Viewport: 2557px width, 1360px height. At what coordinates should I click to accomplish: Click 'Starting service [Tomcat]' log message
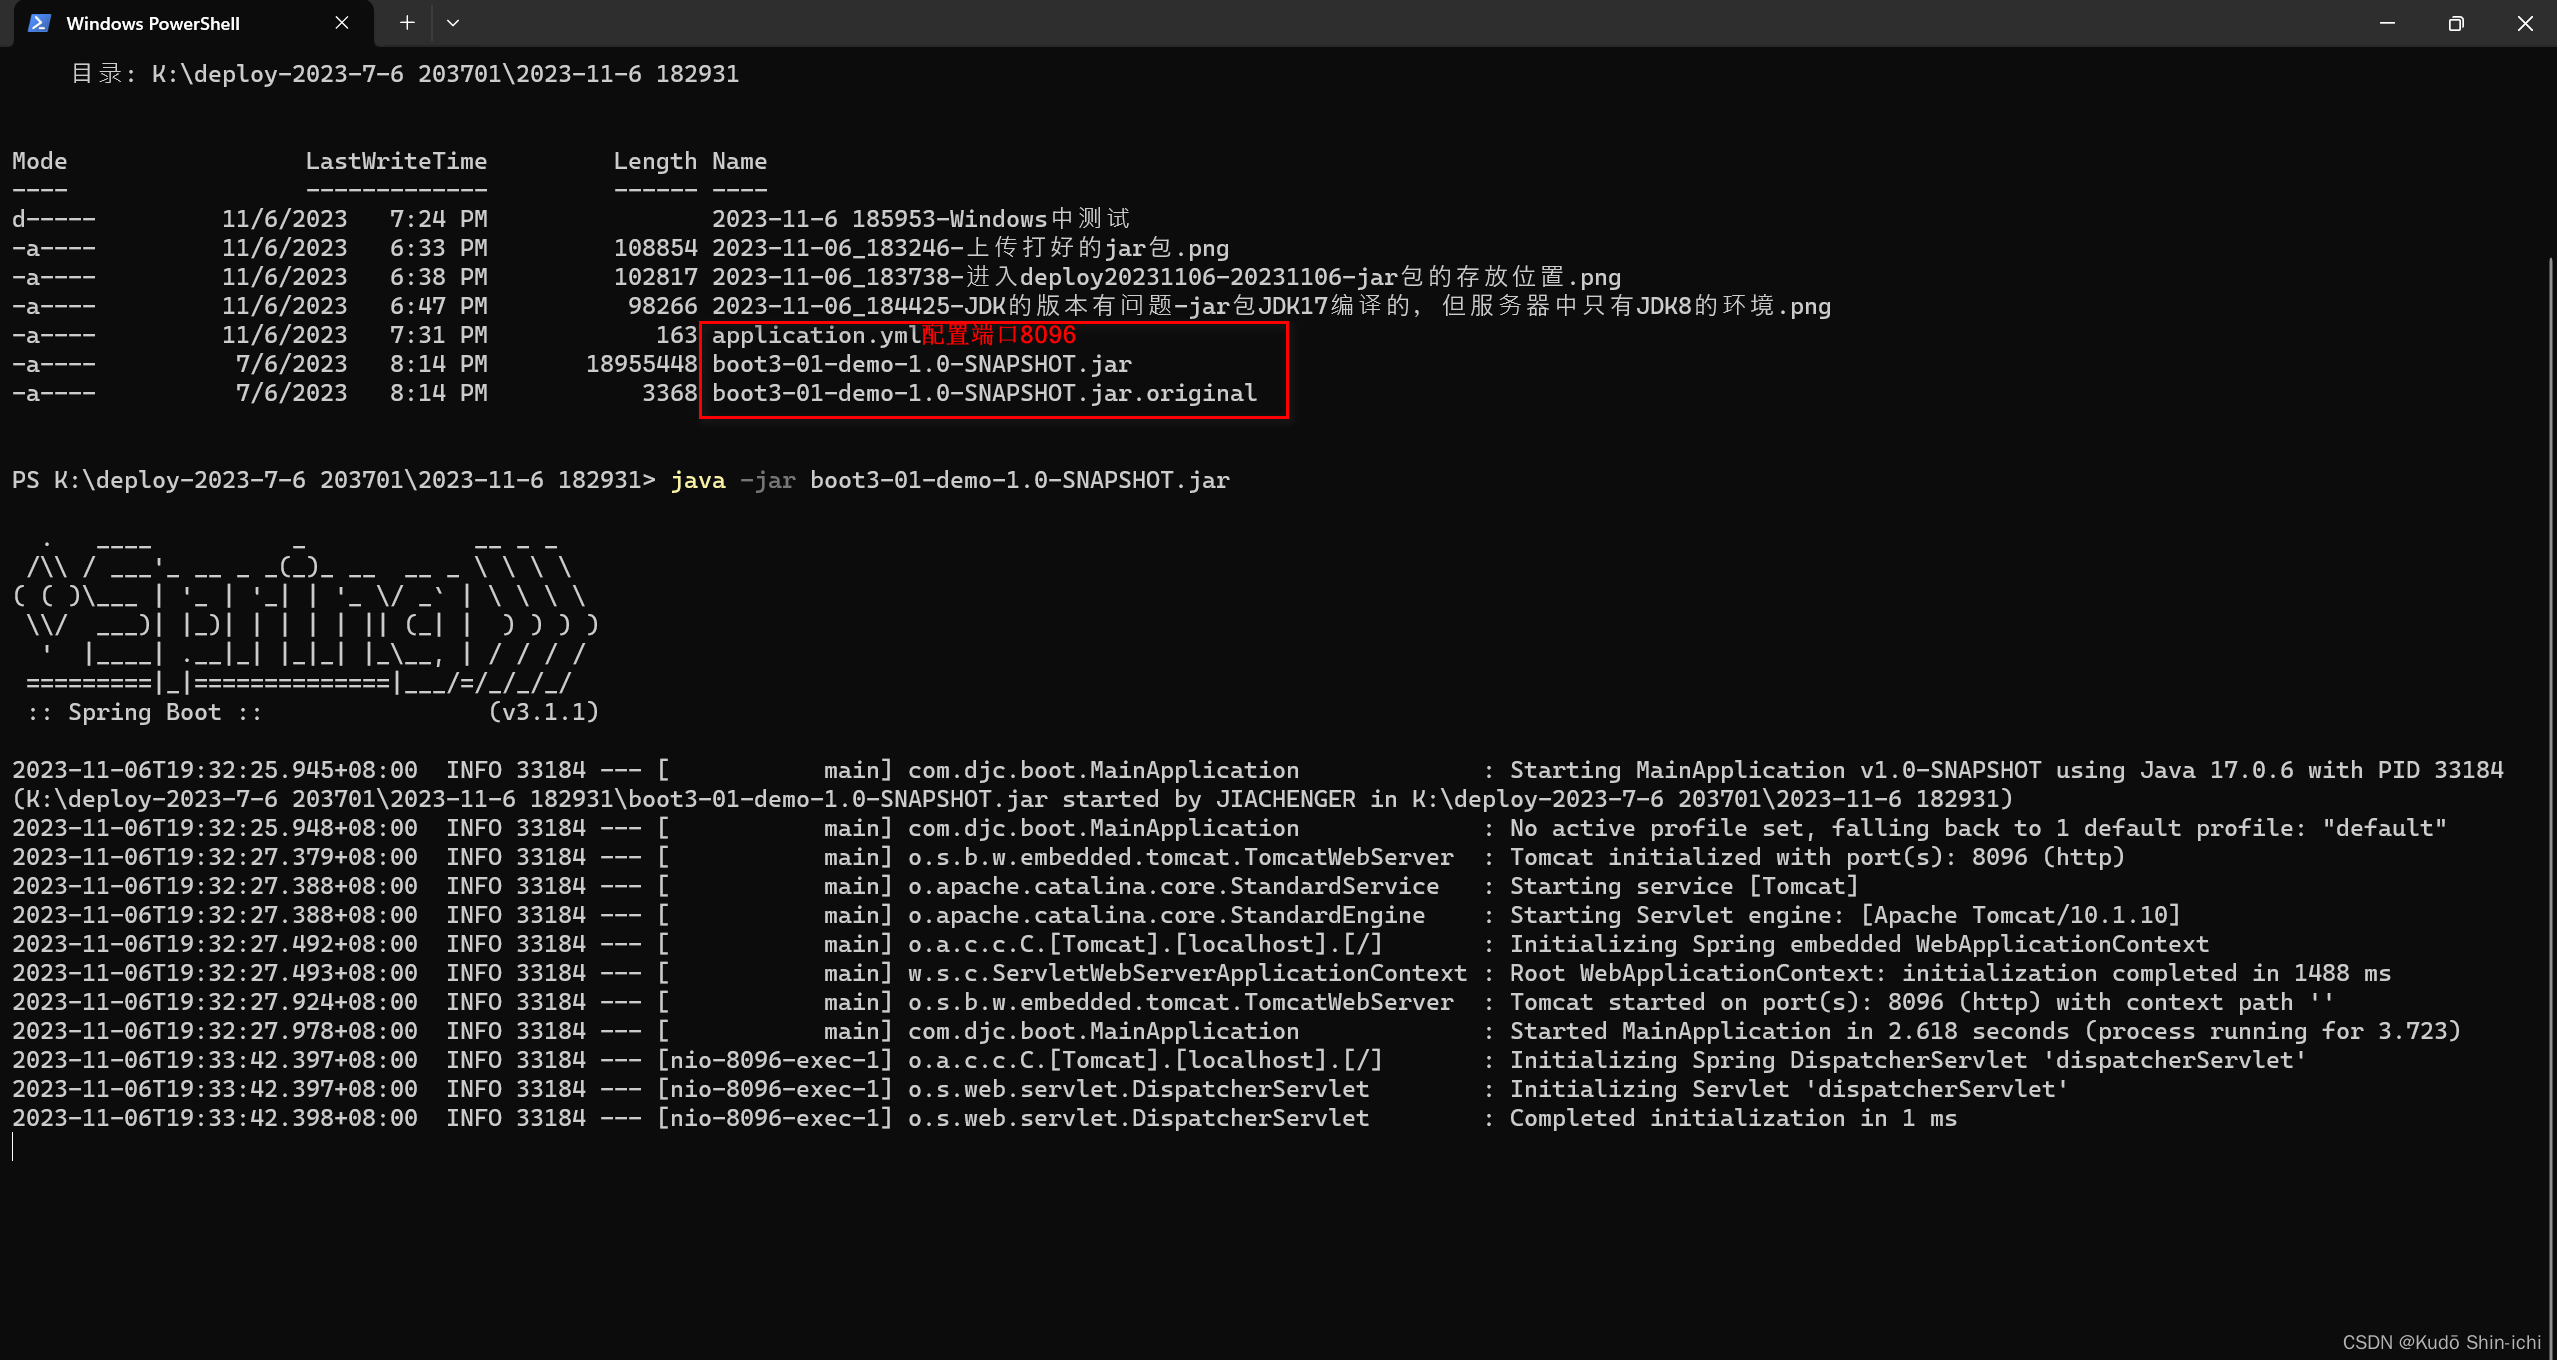[1684, 887]
